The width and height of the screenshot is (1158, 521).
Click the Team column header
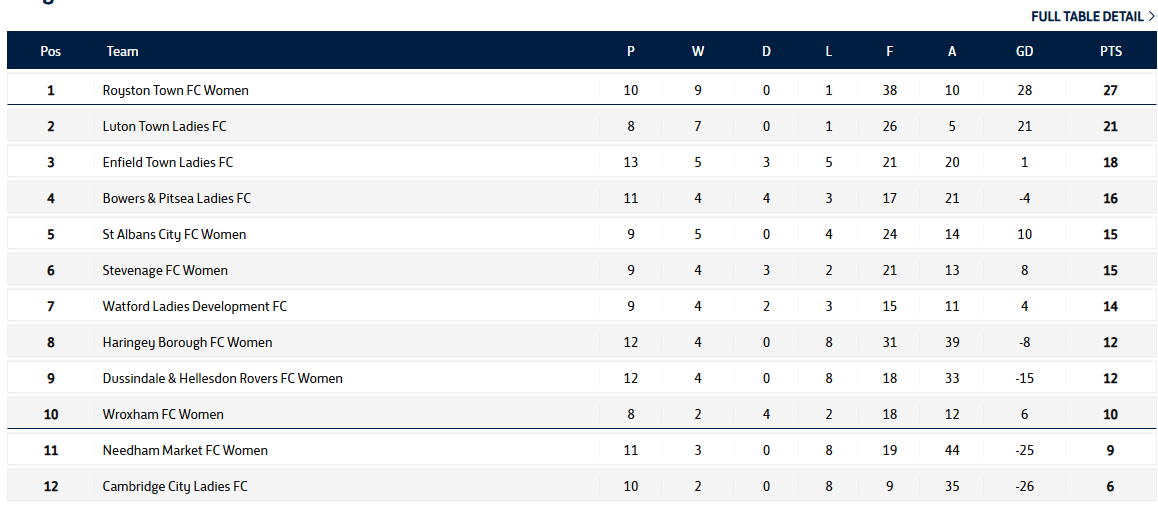pos(123,51)
